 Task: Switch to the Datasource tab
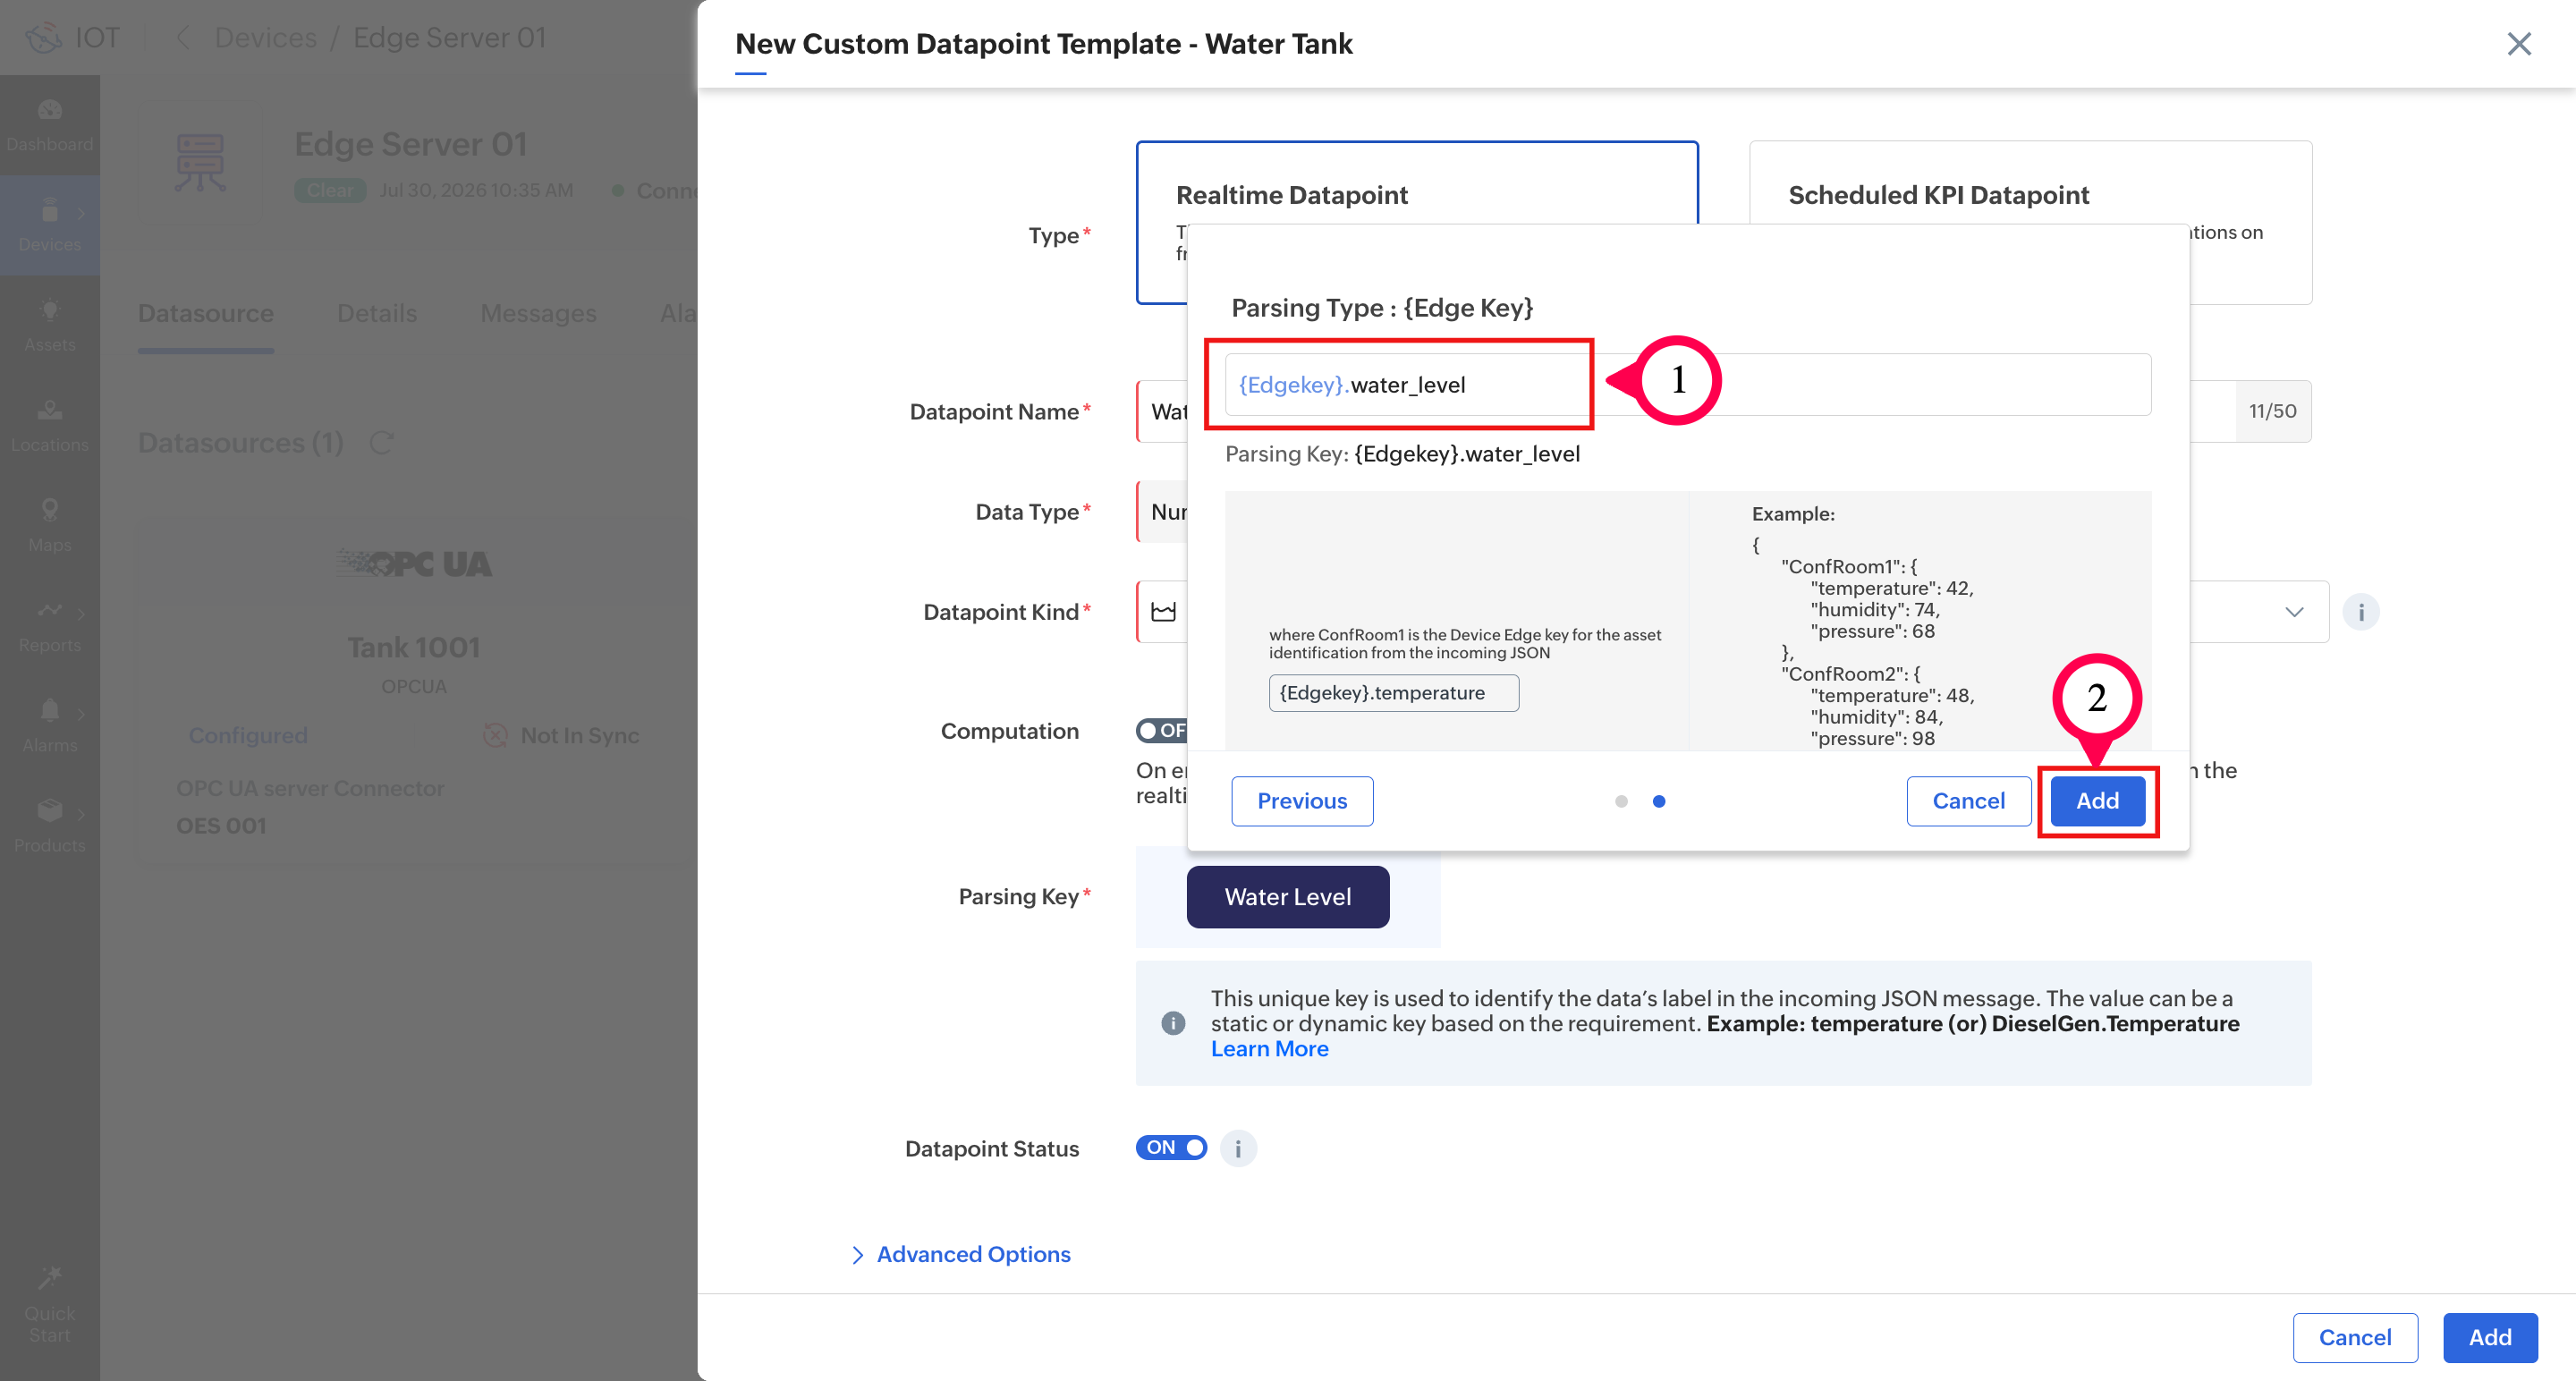coord(205,314)
